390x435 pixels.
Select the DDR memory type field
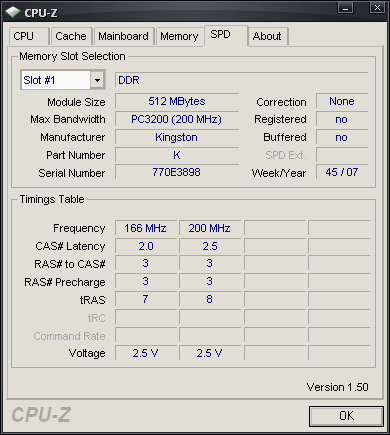[242, 80]
